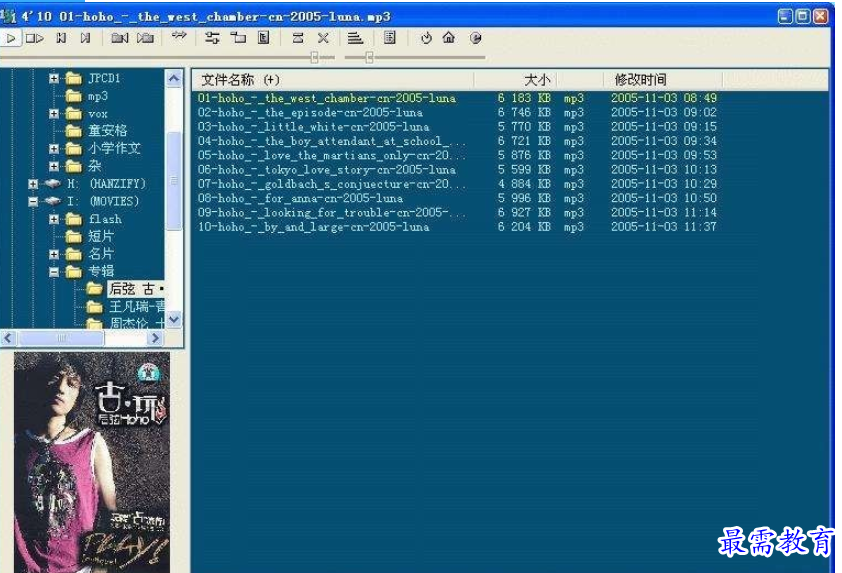The image size is (842, 573).
Task: Select track 09-hoho_-_looking_for_trouble
Action: point(331,213)
